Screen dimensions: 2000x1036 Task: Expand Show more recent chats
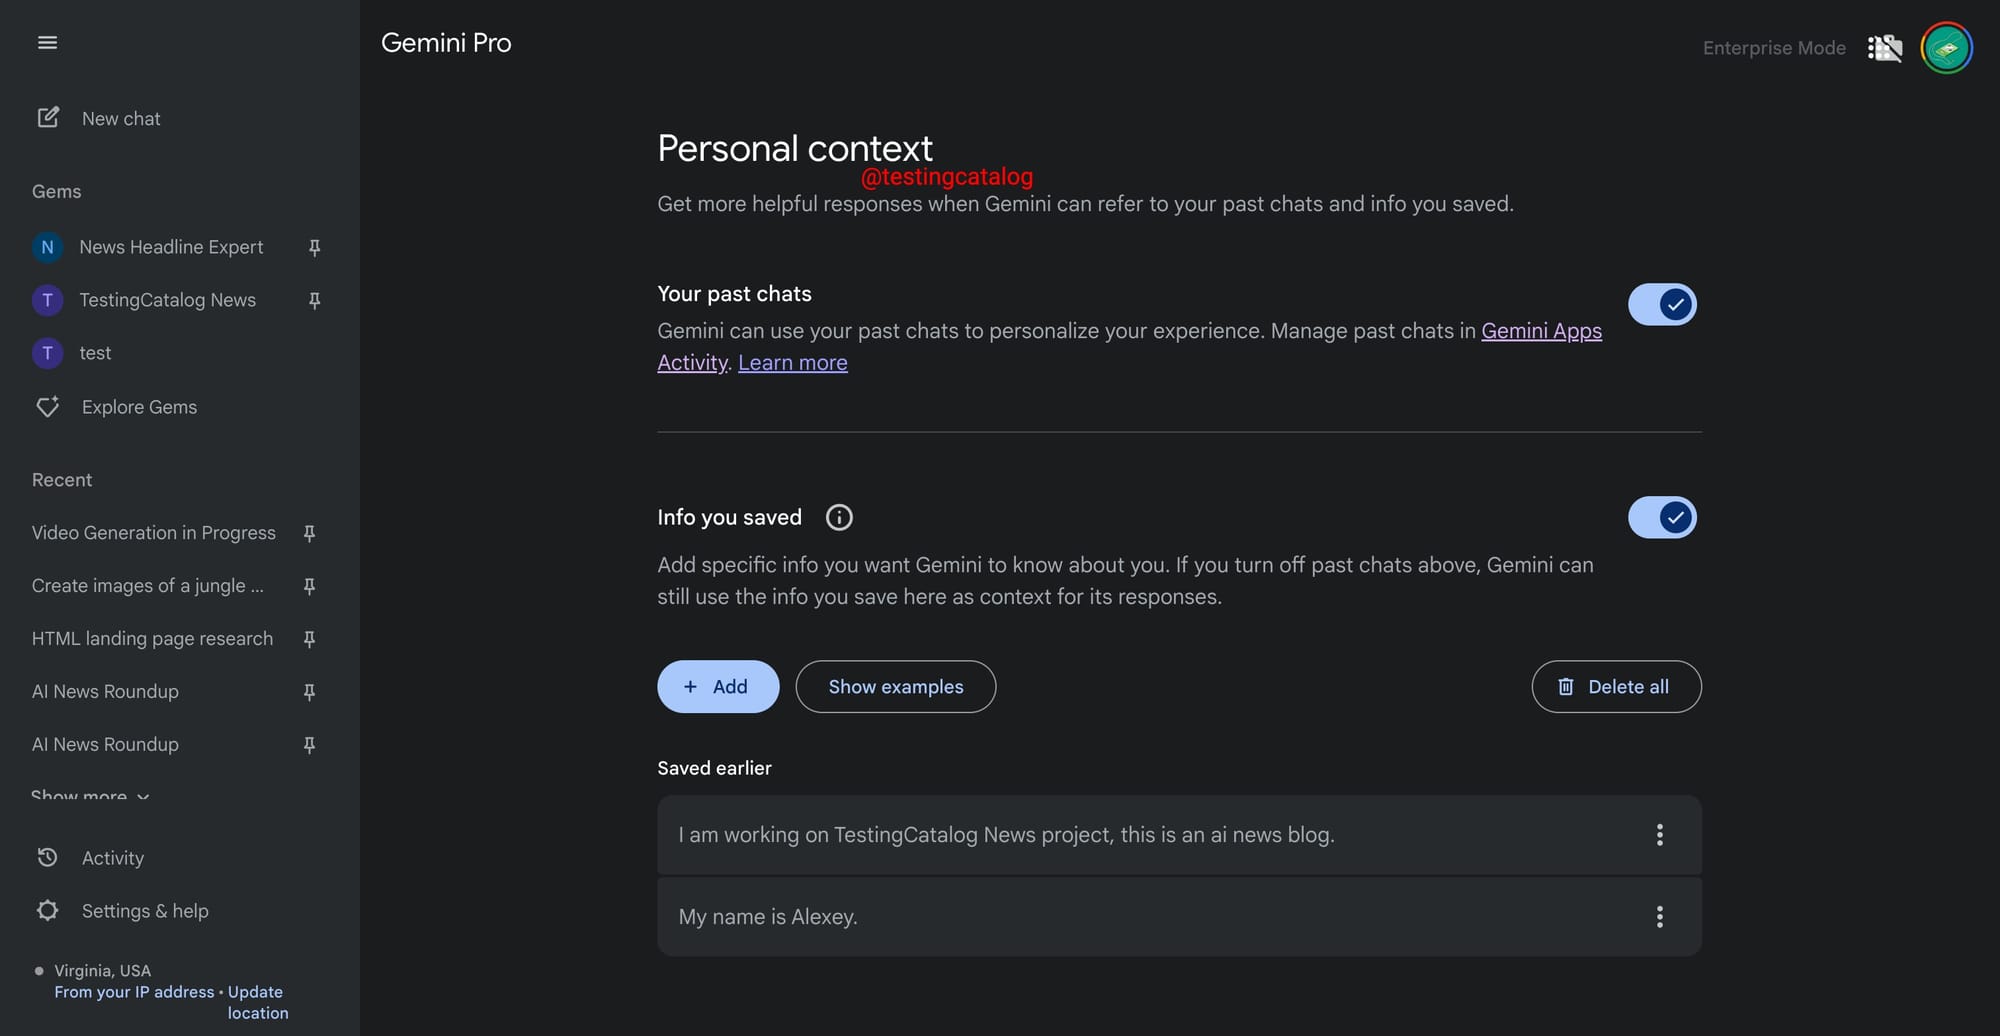(90, 796)
